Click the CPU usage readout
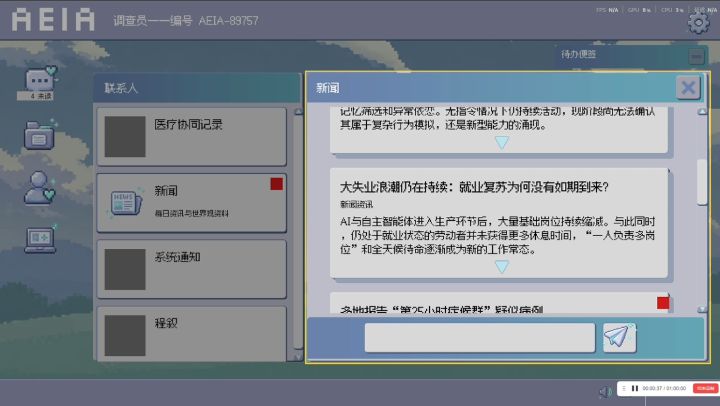Viewport: 720px width, 406px height. point(672,10)
